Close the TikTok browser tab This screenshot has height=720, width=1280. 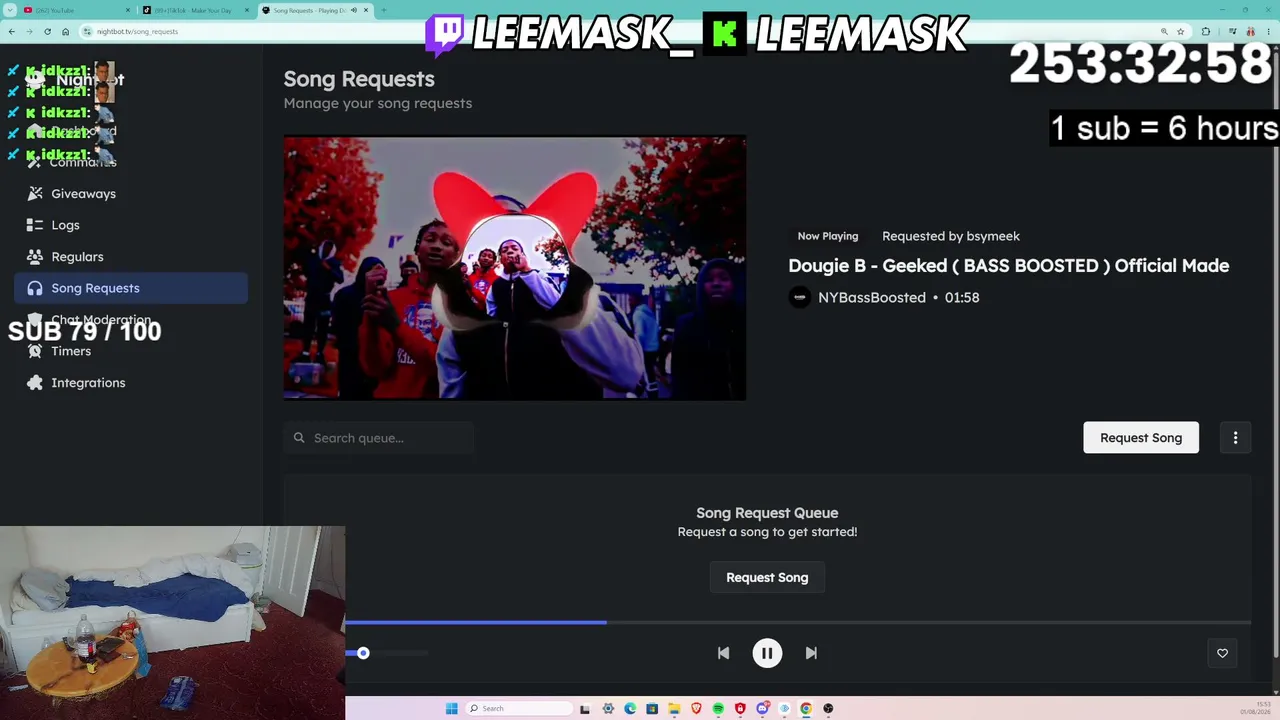pyautogui.click(x=247, y=10)
